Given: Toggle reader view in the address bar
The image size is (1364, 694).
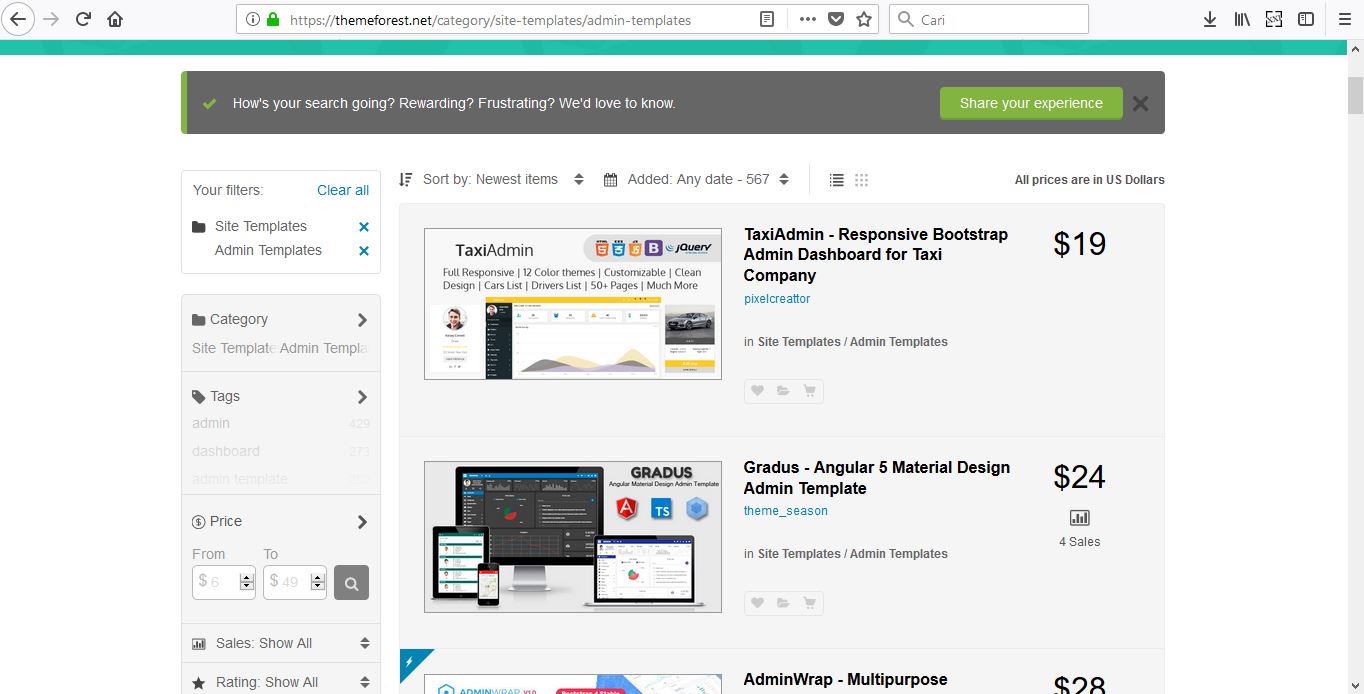Looking at the screenshot, I should click(767, 19).
